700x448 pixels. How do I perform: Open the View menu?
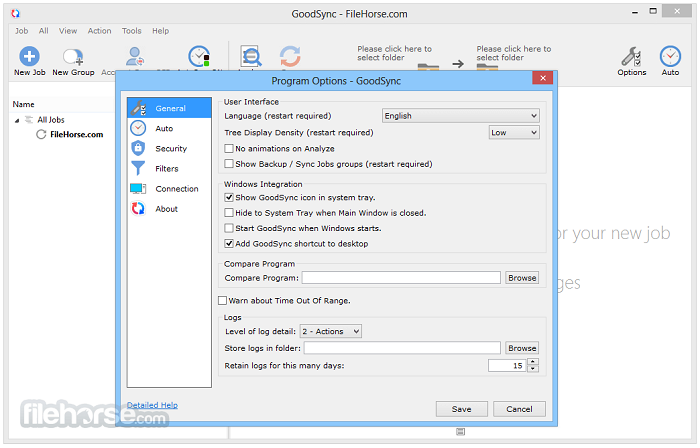pos(68,31)
